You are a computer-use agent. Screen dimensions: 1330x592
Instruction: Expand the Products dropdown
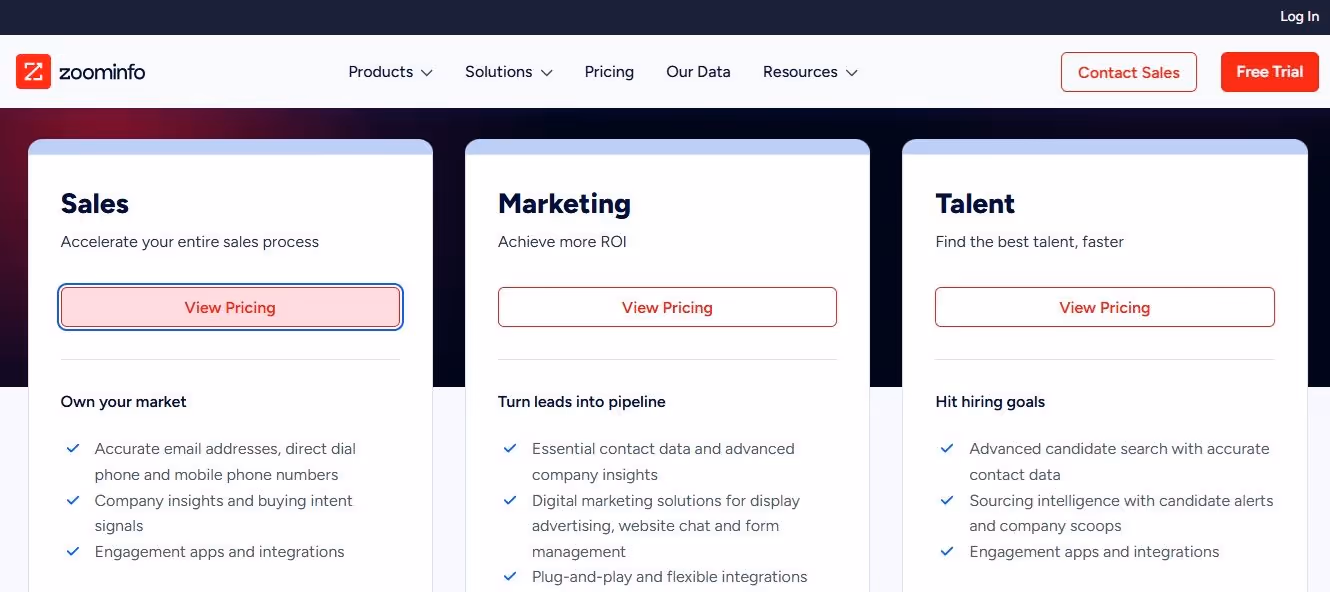pyautogui.click(x=389, y=71)
